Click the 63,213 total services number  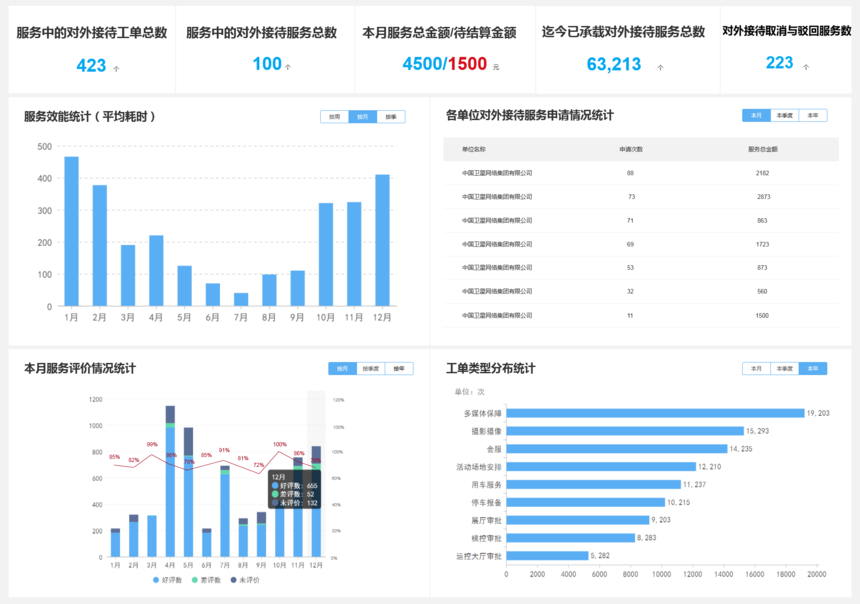614,65
